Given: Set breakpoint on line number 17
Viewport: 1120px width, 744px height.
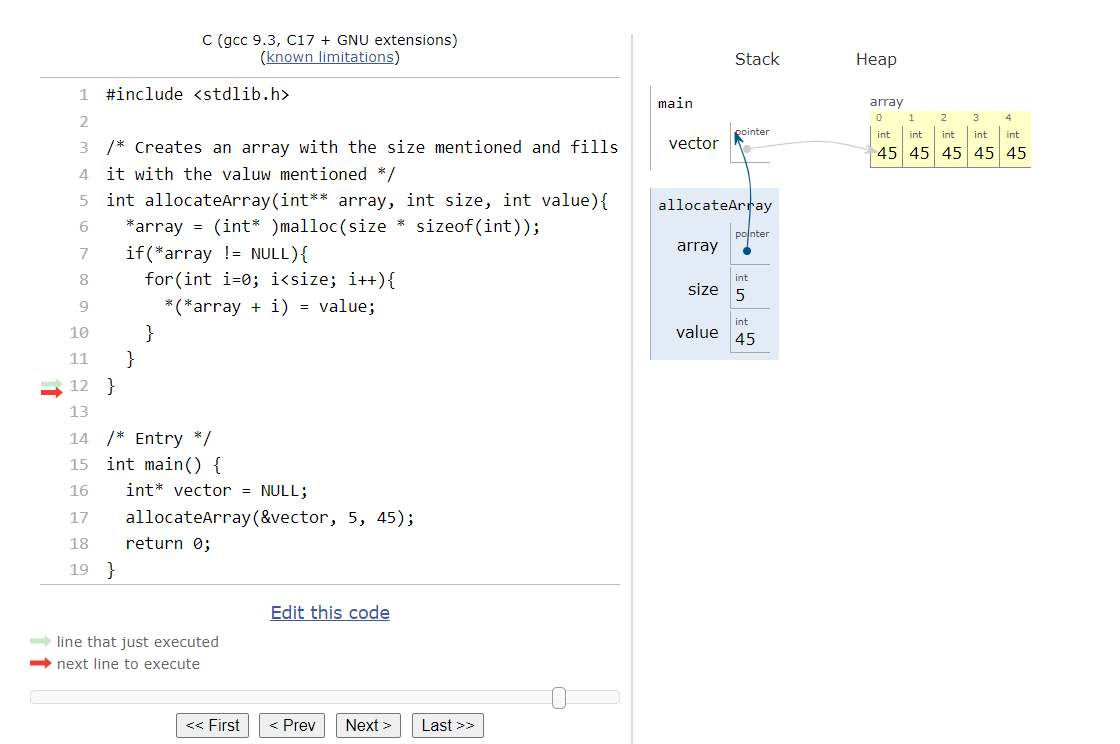Looking at the screenshot, I should [x=79, y=517].
